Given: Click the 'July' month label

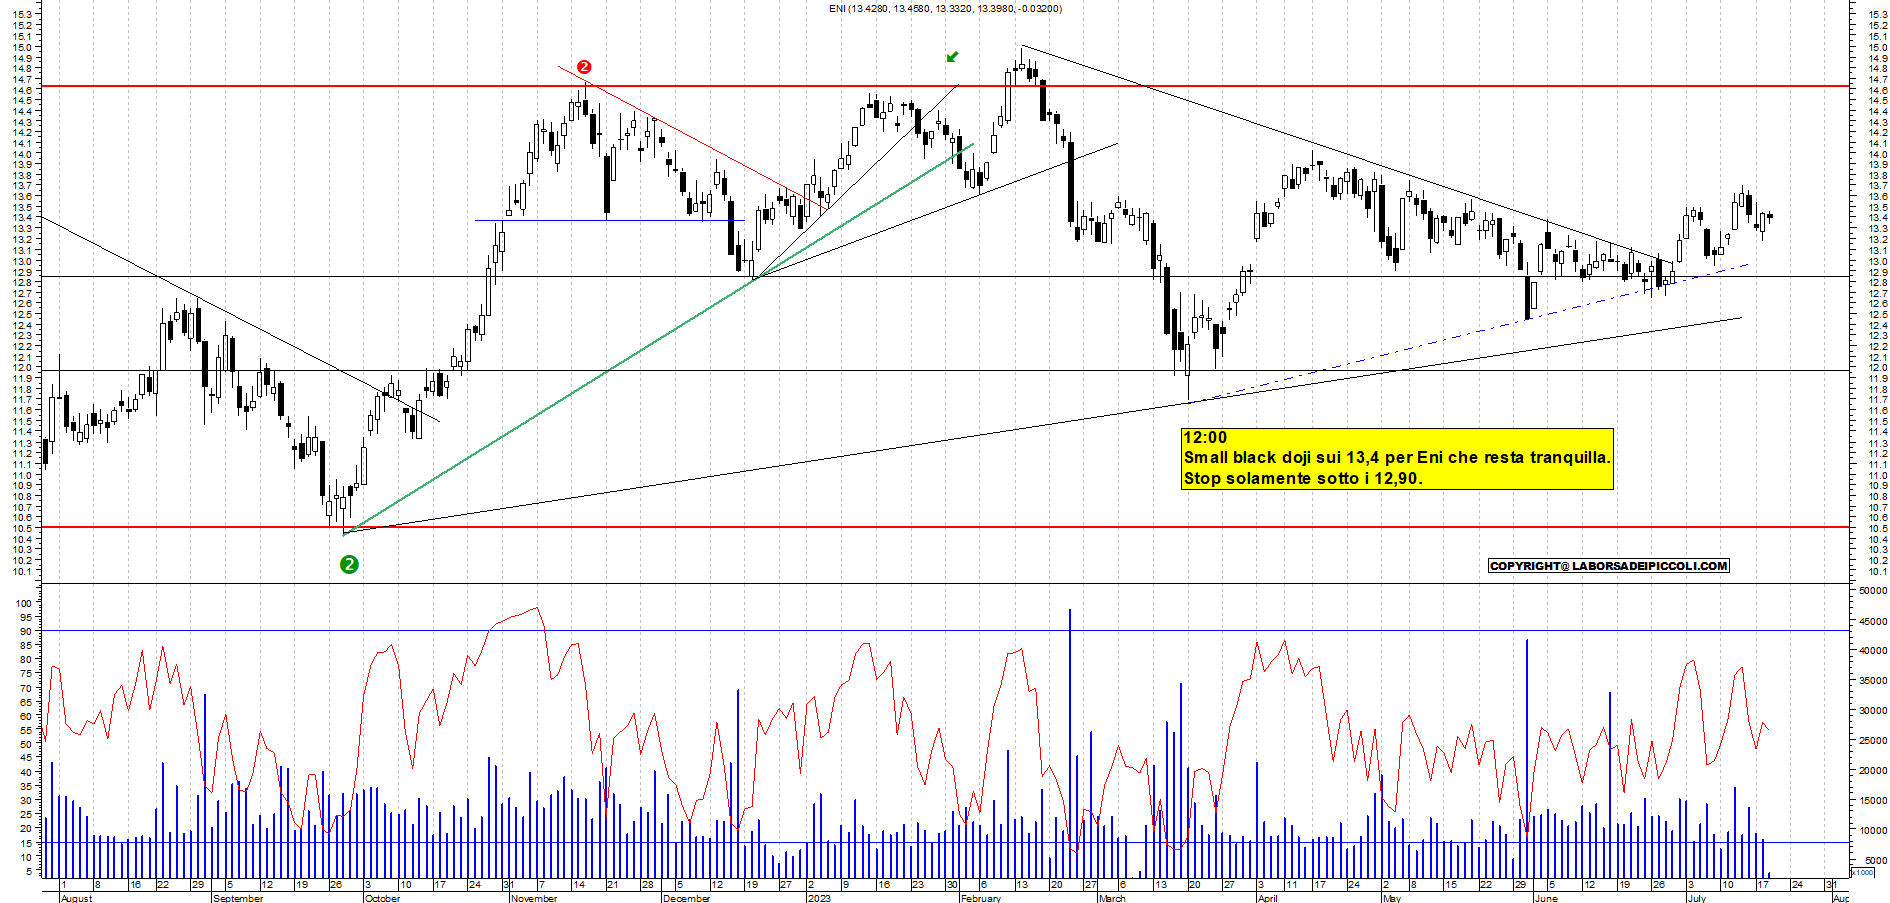Looking at the screenshot, I should click(1697, 898).
